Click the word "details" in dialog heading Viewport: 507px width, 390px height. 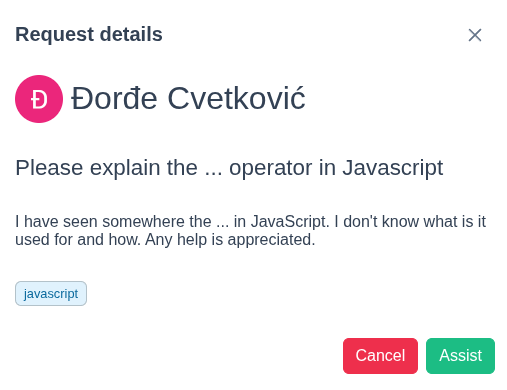click(131, 34)
